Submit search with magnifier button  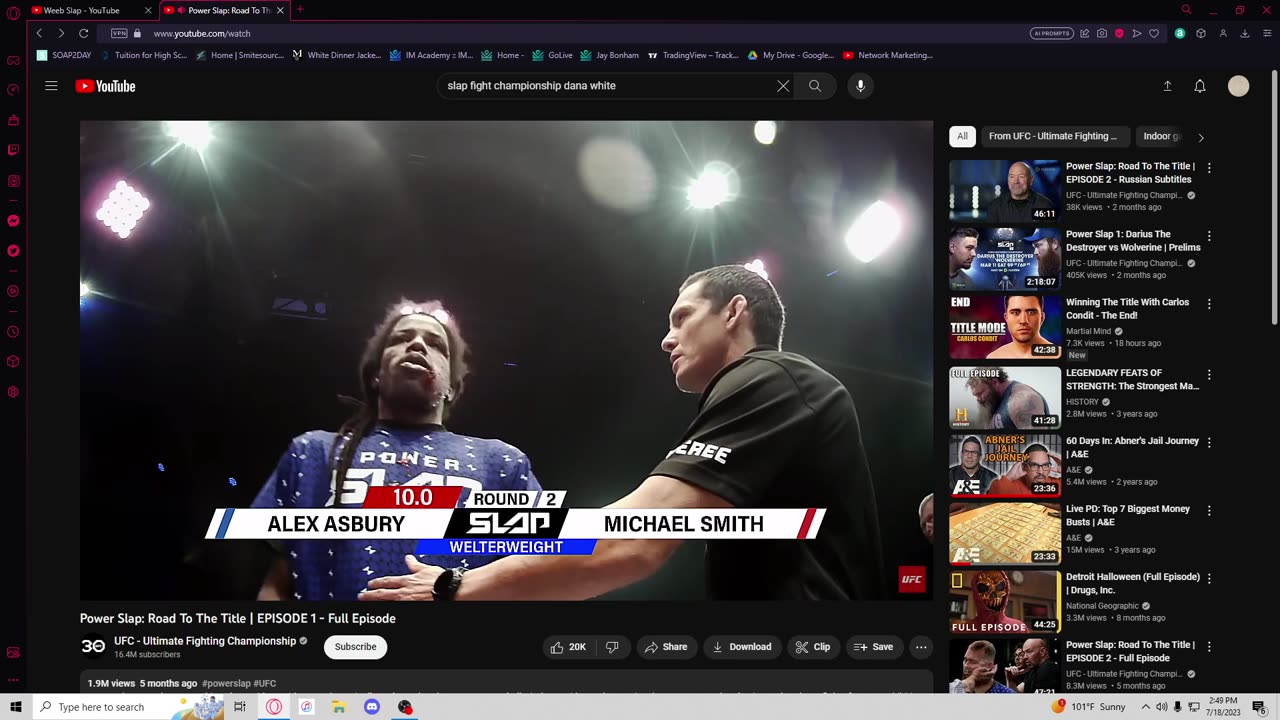pos(815,86)
